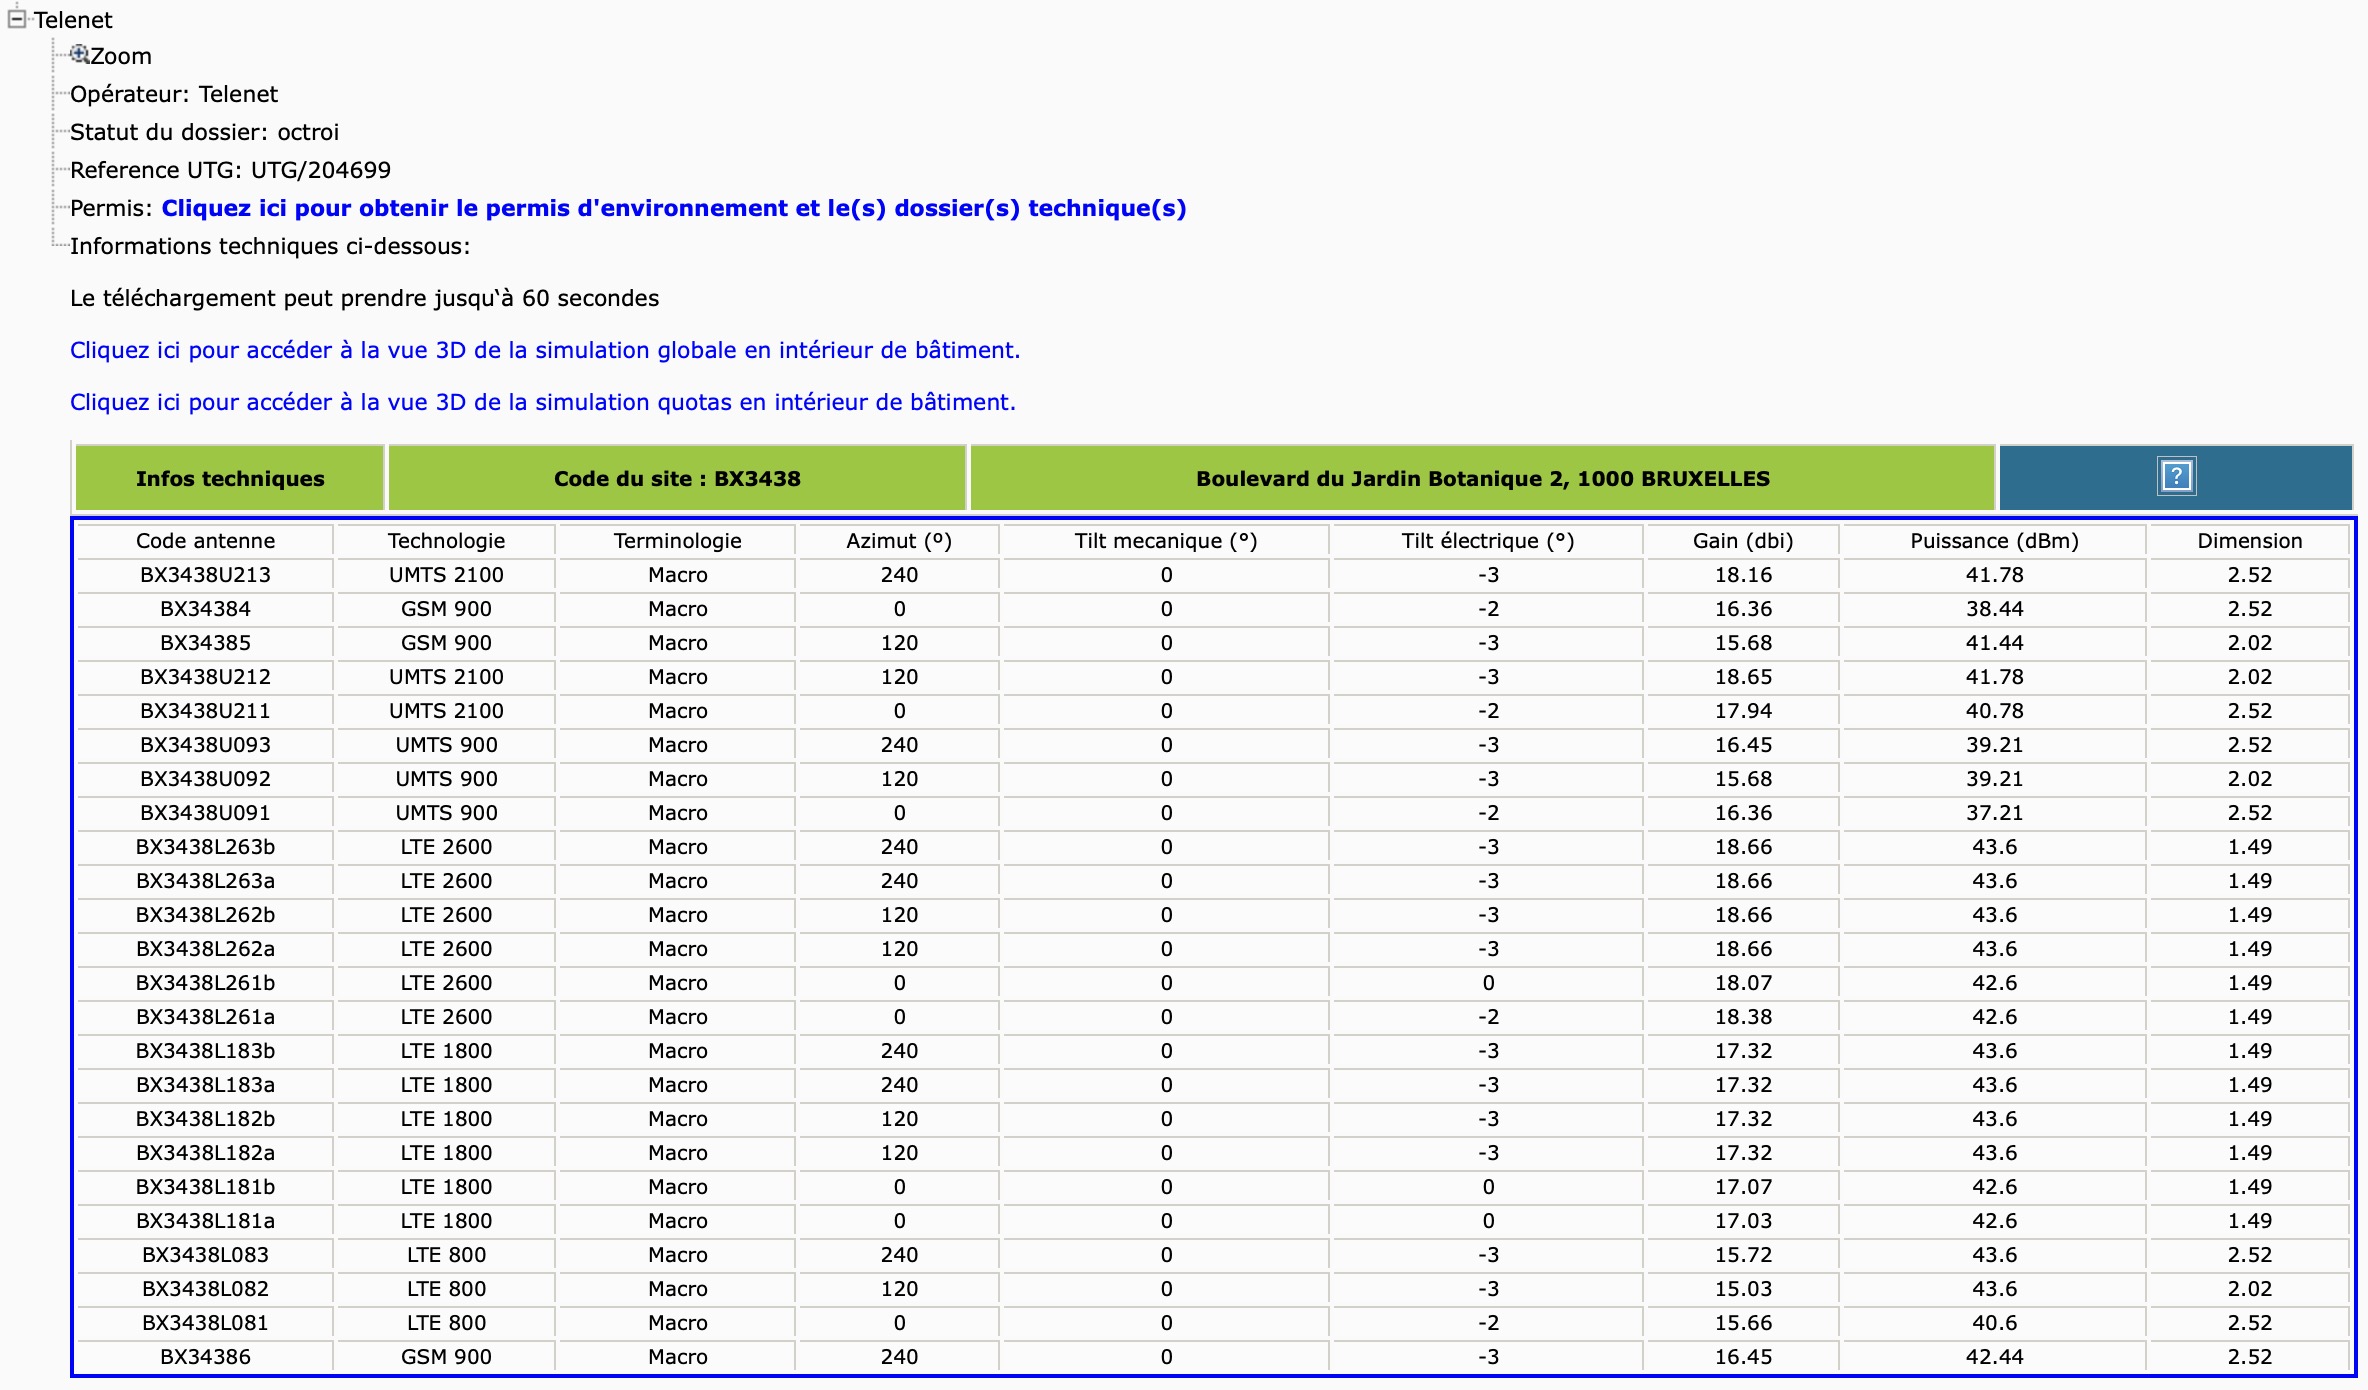2368x1390 pixels.
Task: Select antenna code BX3438U093
Action: point(205,745)
